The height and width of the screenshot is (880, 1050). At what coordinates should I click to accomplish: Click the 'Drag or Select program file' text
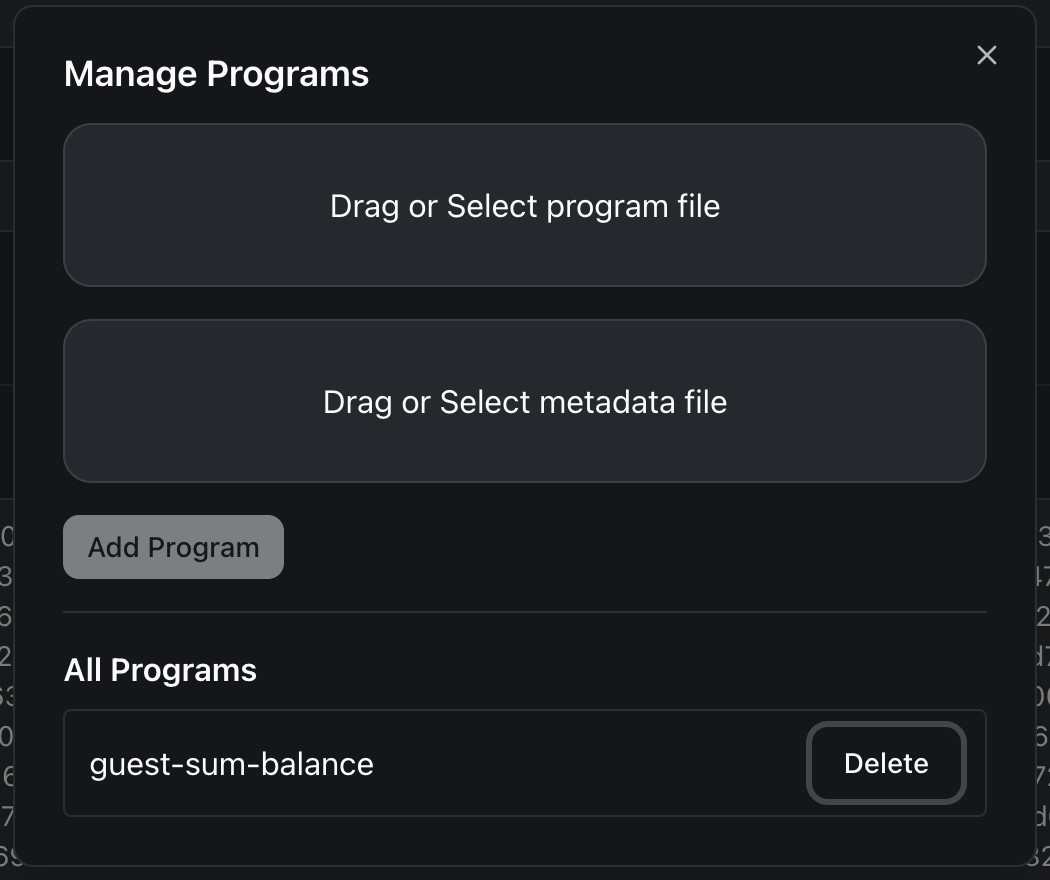pos(525,207)
